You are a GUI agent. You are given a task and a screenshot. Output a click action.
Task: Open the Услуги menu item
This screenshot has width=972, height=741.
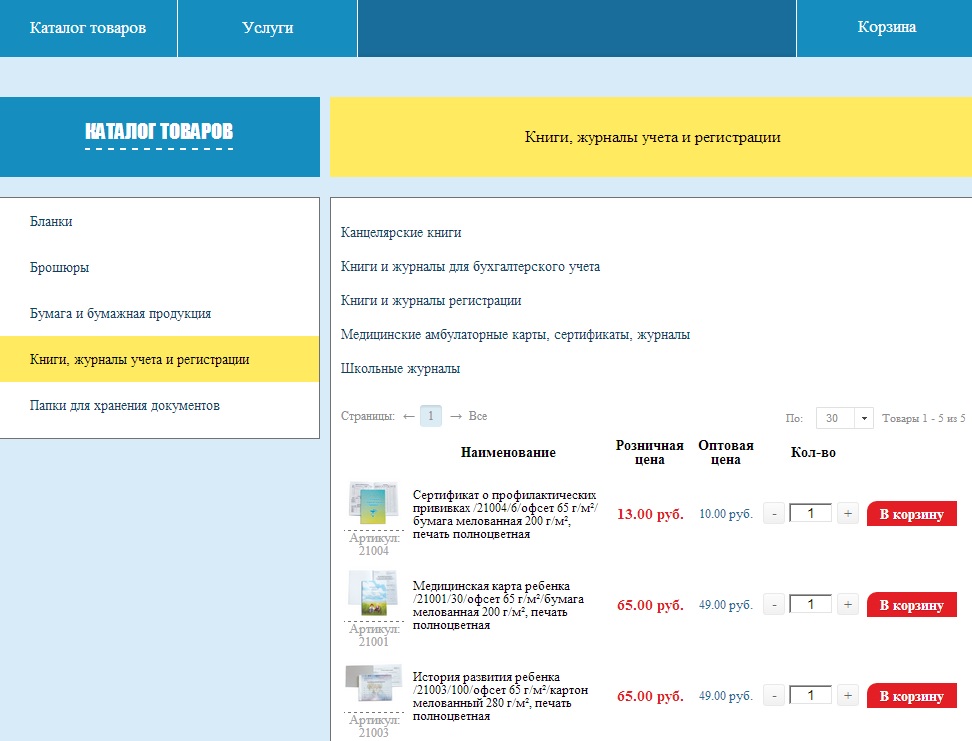[267, 28]
